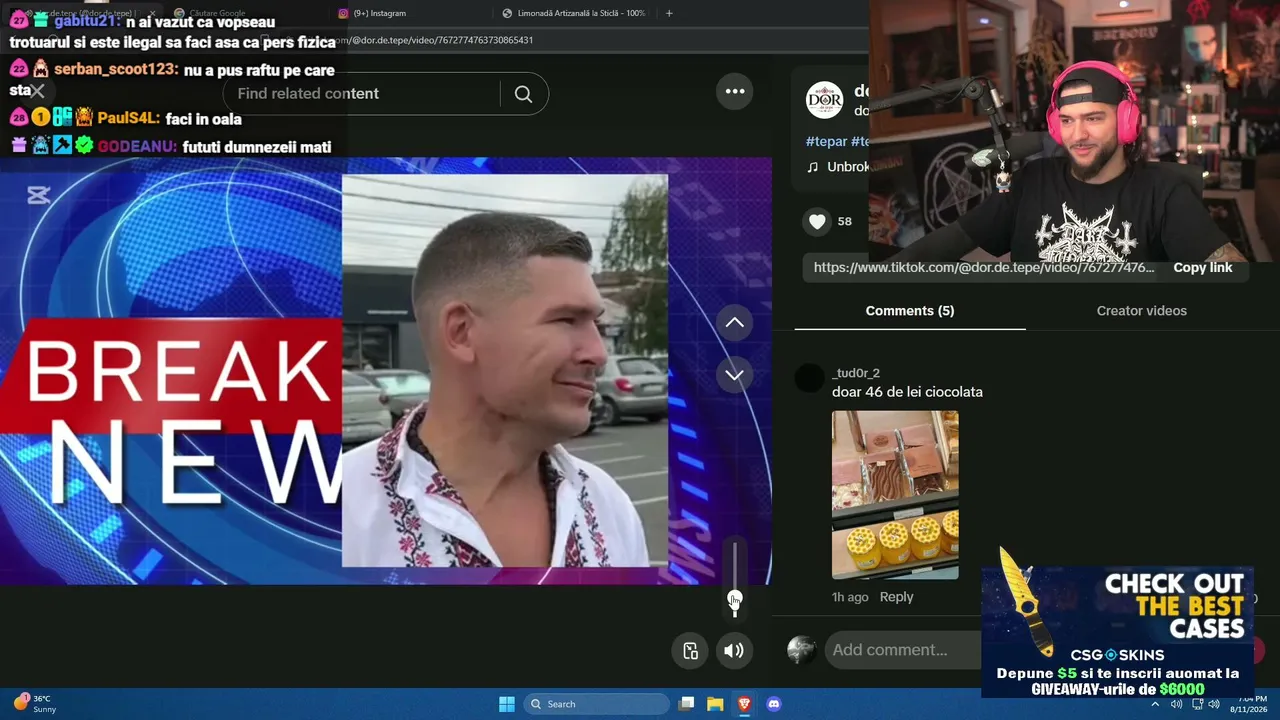Click the Brave browser taskbar icon
Image resolution: width=1280 pixels, height=720 pixels.
tap(744, 704)
